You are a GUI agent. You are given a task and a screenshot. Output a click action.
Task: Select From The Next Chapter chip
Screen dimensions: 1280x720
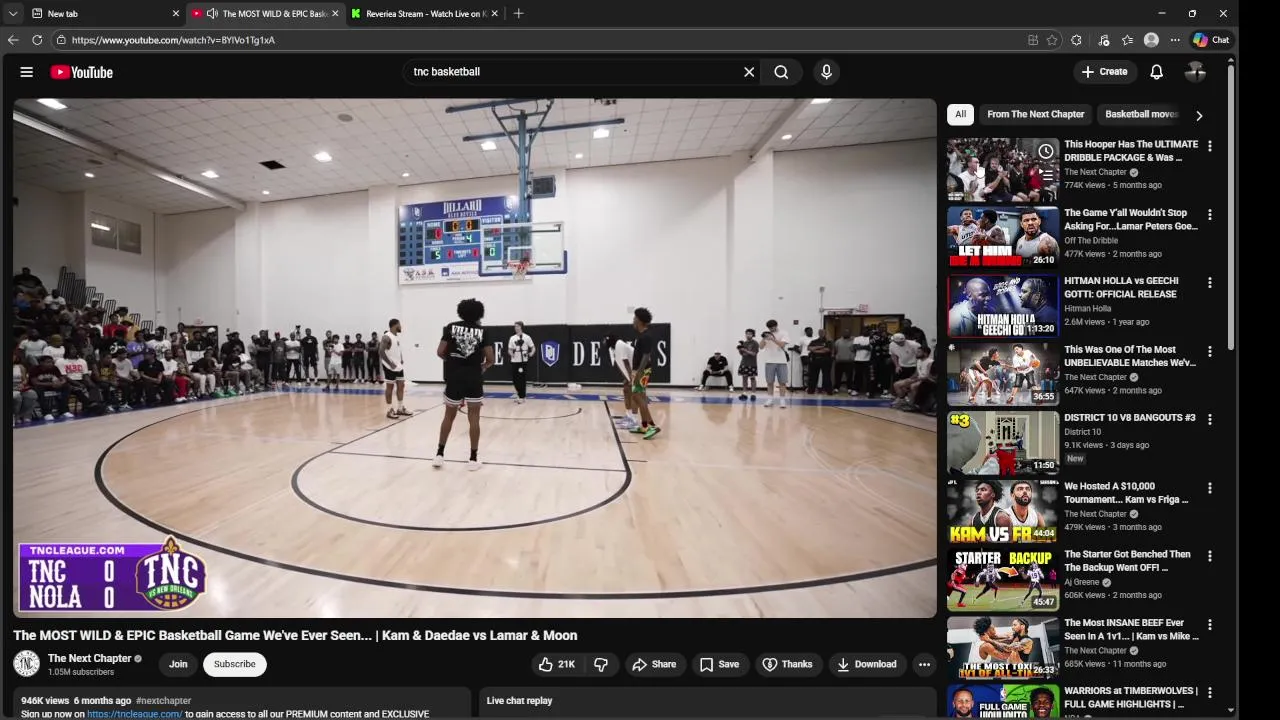point(1036,114)
